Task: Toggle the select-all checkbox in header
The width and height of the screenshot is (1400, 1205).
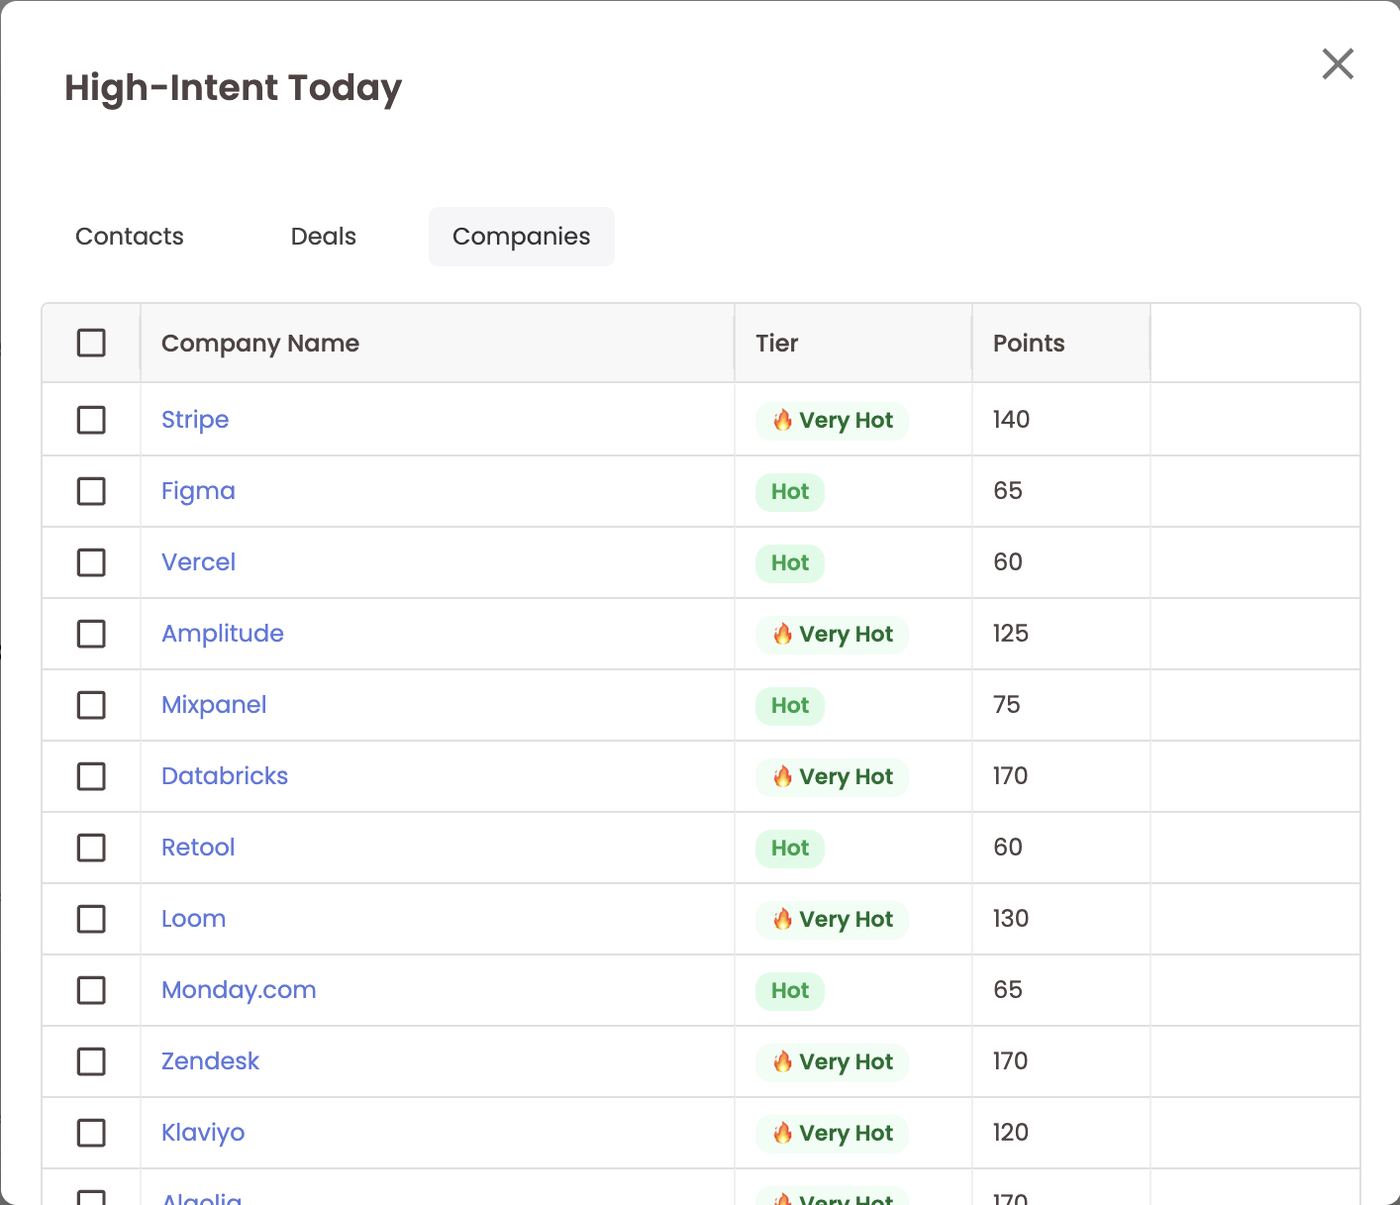Action: point(91,343)
